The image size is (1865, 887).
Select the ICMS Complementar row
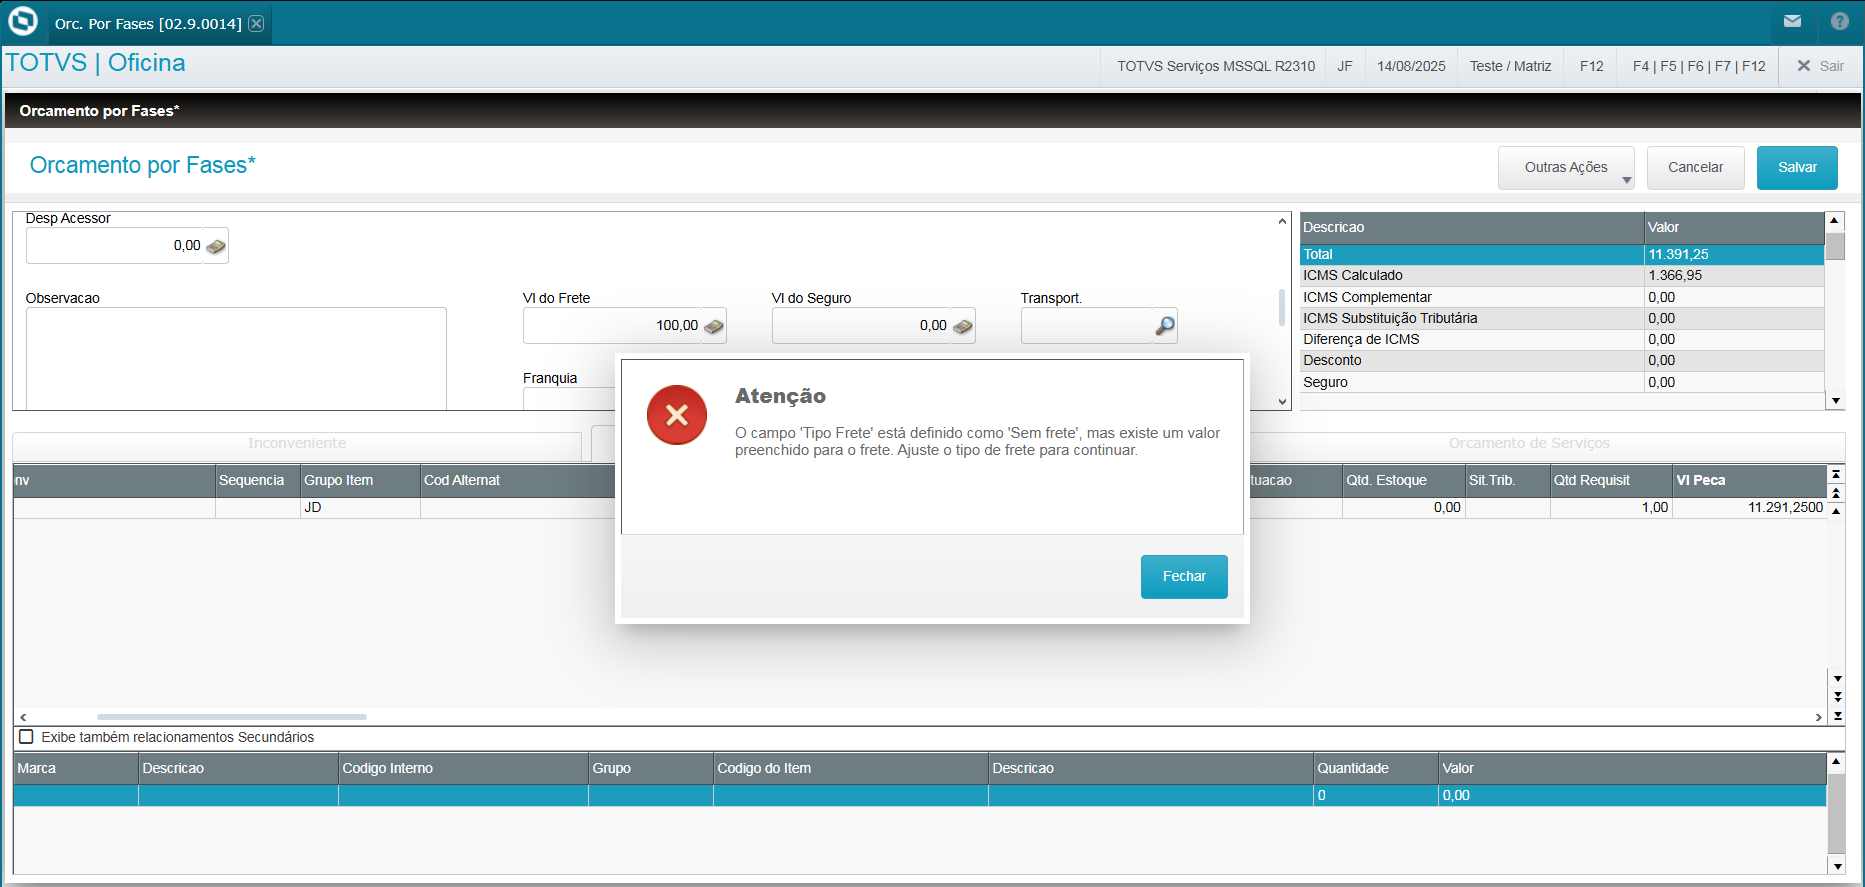(1562, 298)
